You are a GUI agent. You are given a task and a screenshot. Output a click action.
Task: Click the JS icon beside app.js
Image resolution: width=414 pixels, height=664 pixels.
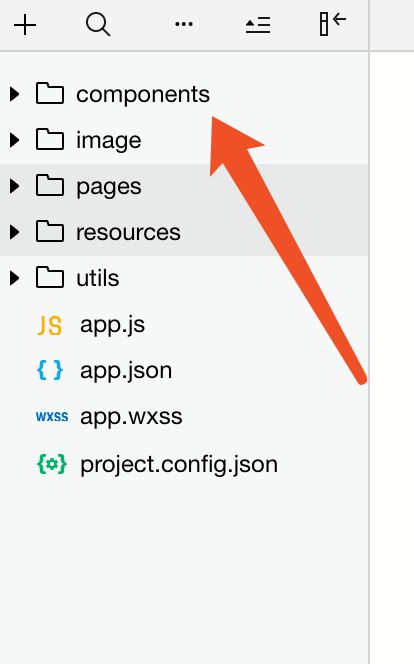point(50,326)
